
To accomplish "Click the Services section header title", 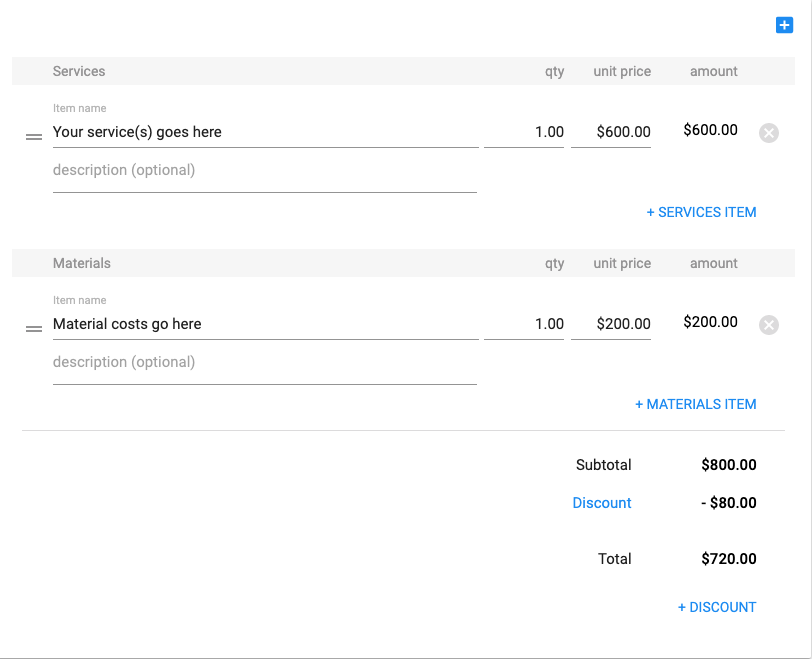I will coord(79,71).
